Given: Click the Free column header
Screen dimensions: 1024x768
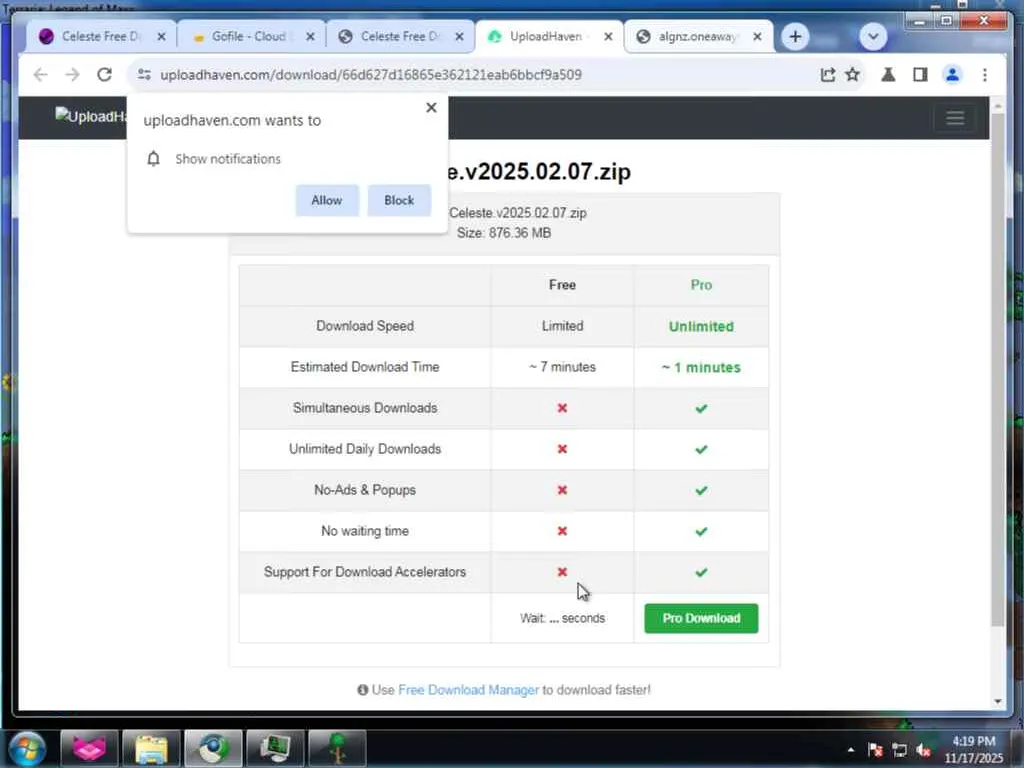Looking at the screenshot, I should click(562, 285).
